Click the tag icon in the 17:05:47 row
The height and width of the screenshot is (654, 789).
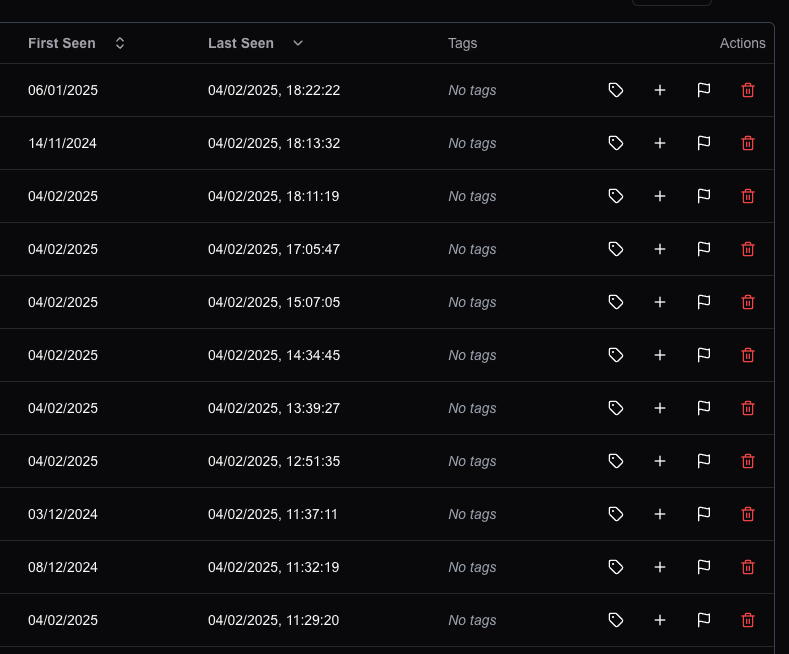point(616,249)
